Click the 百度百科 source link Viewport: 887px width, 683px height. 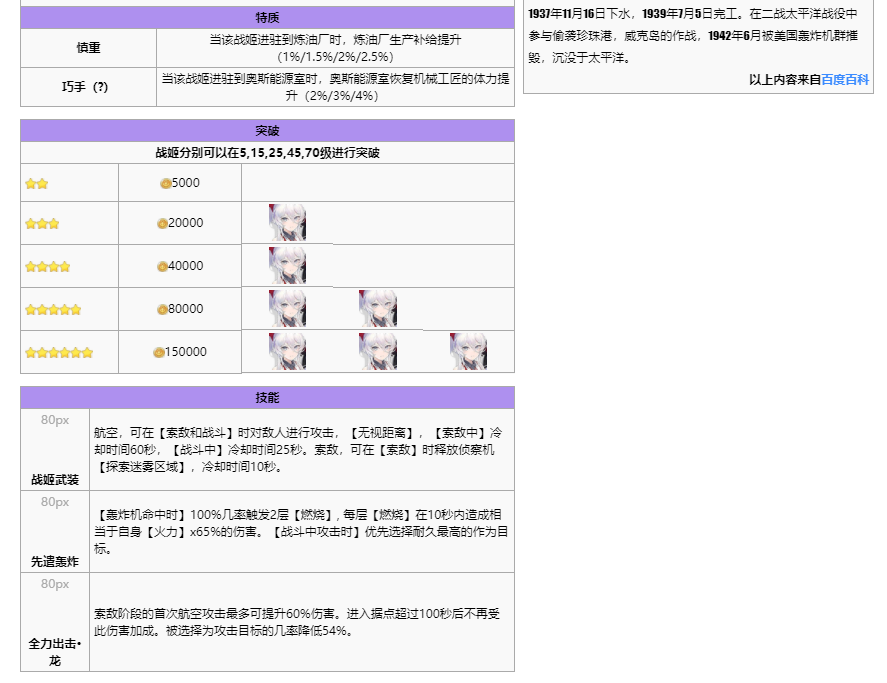(x=845, y=79)
